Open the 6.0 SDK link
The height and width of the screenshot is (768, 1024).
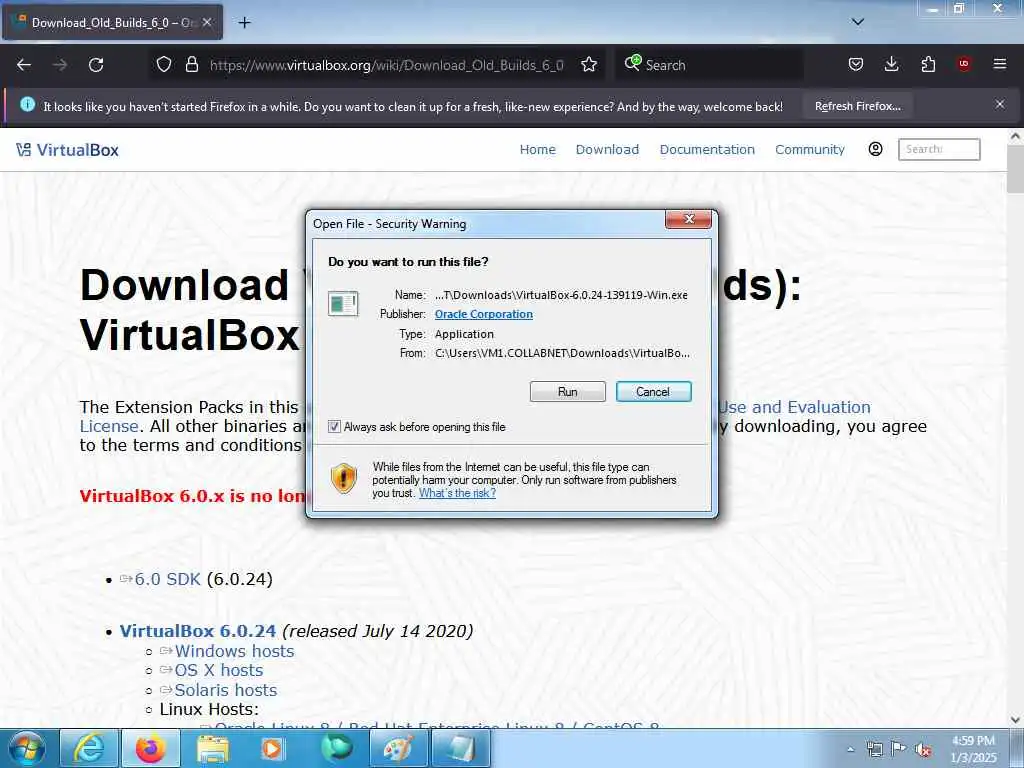tap(167, 579)
